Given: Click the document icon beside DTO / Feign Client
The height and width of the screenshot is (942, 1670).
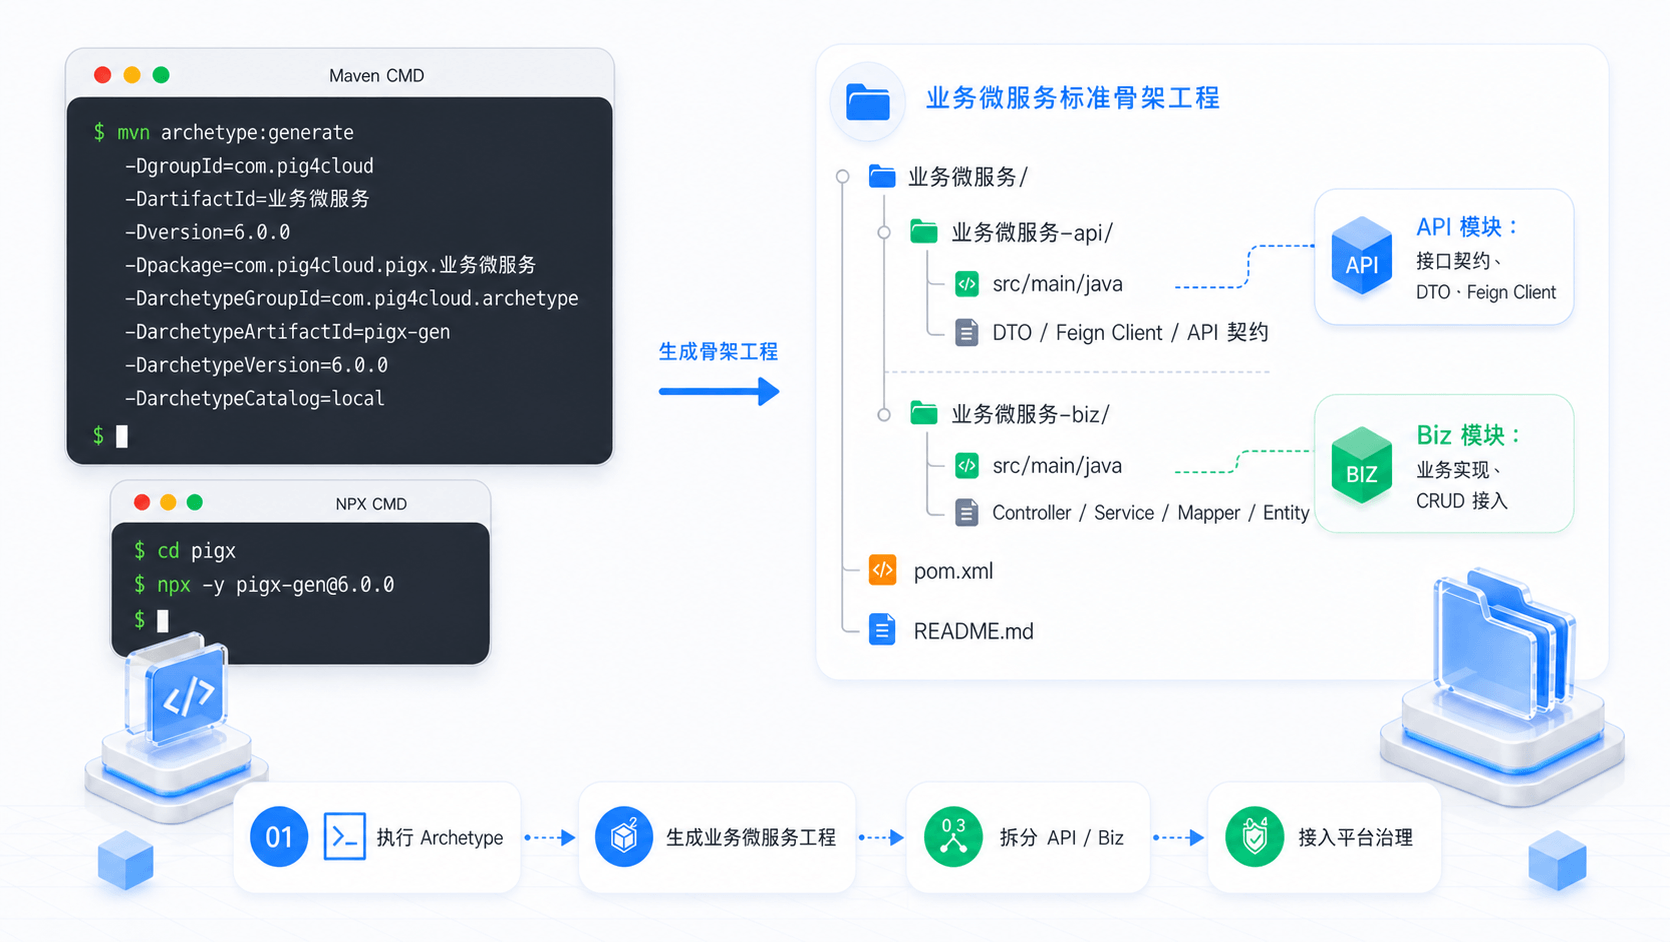Looking at the screenshot, I should 966,332.
